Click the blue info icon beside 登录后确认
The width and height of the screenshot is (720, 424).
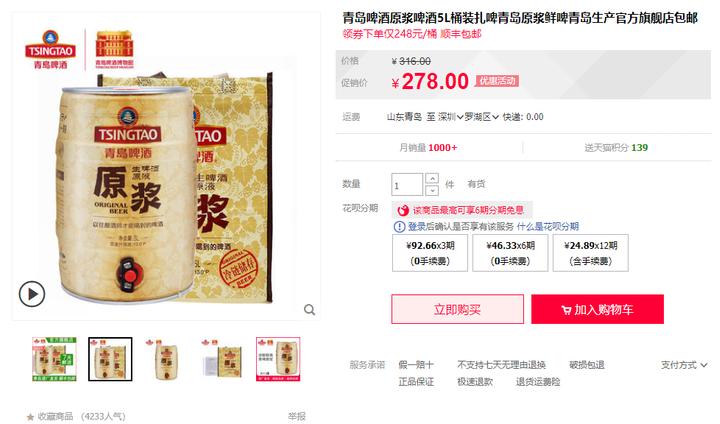399,226
